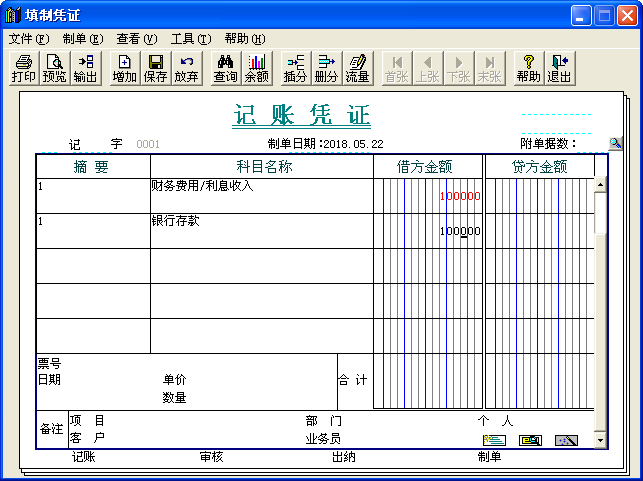Go to previous voucher 上张
This screenshot has width=643, height=481.
pyautogui.click(x=428, y=68)
